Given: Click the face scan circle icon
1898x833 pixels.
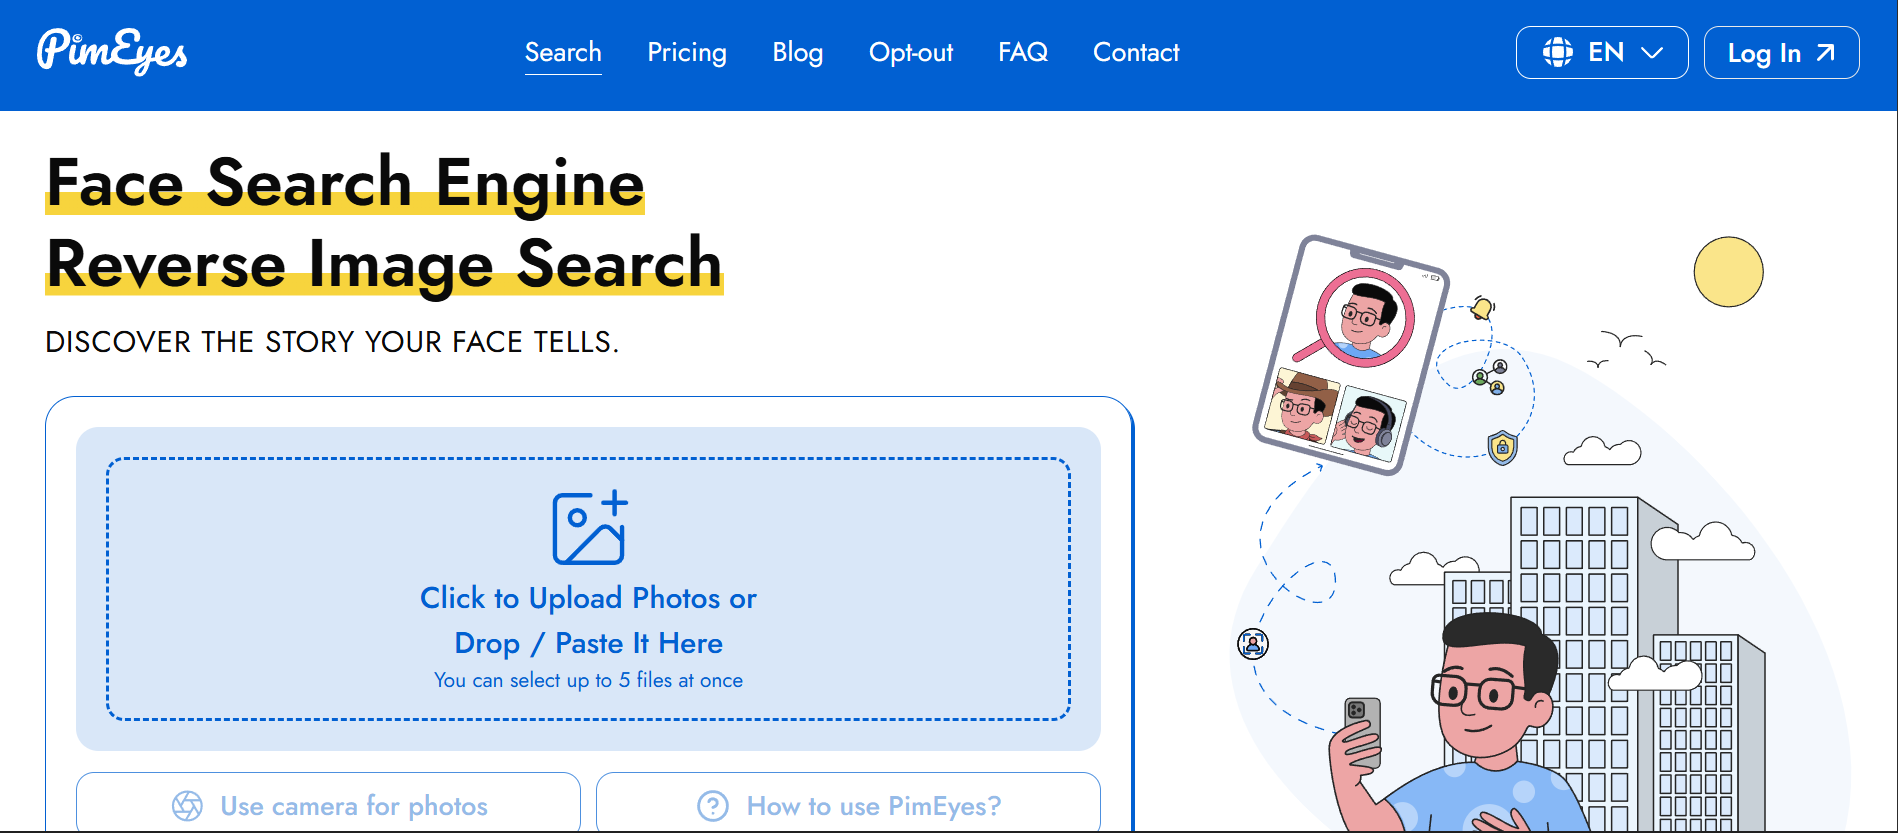Looking at the screenshot, I should pyautogui.click(x=1253, y=644).
